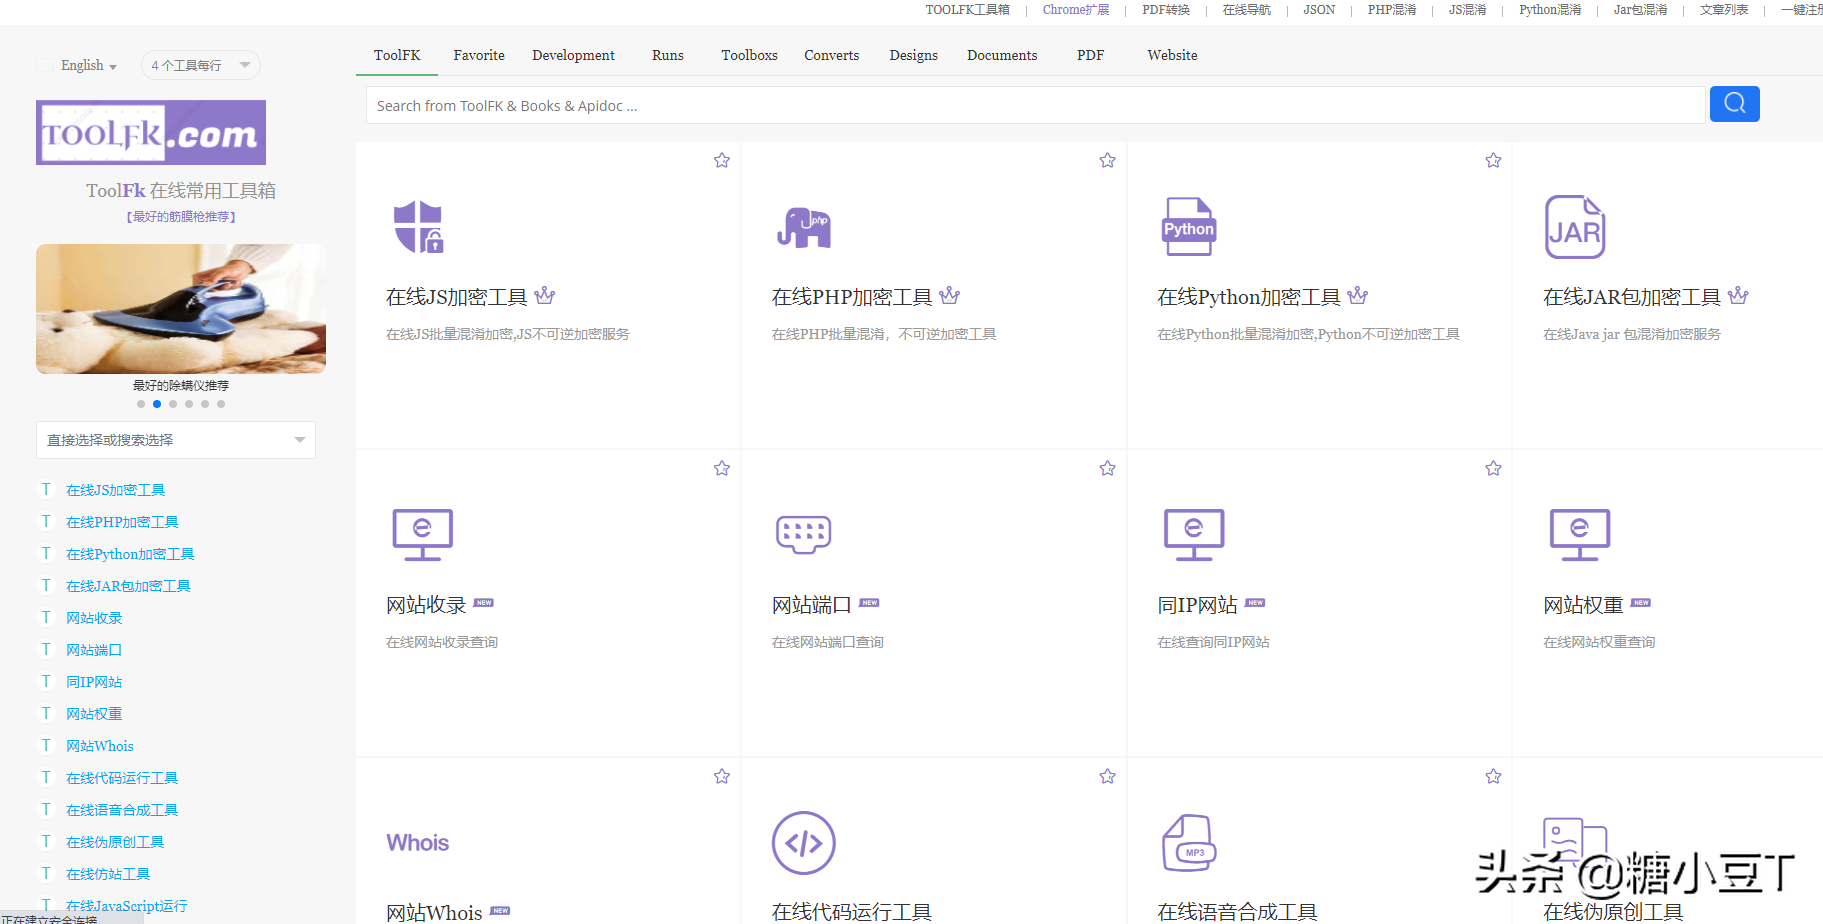Star the 在线PHP加密工具 card as favorite

pos(1107,160)
